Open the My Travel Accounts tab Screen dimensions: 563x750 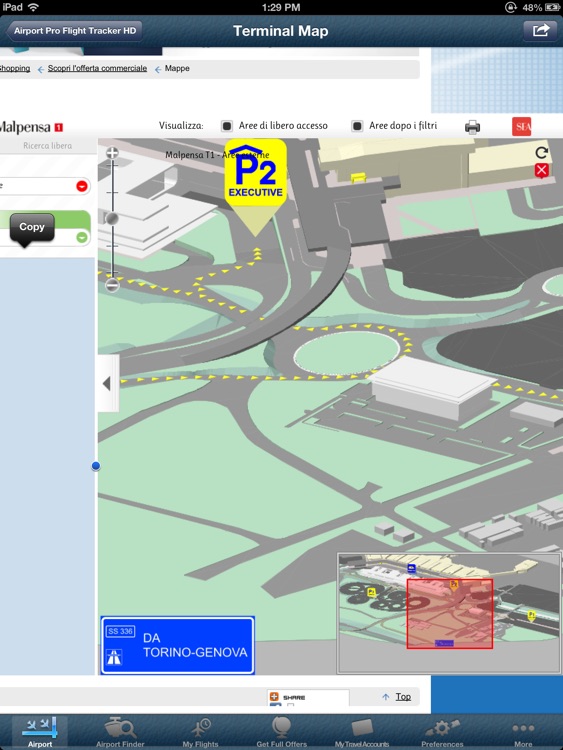[x=362, y=732]
